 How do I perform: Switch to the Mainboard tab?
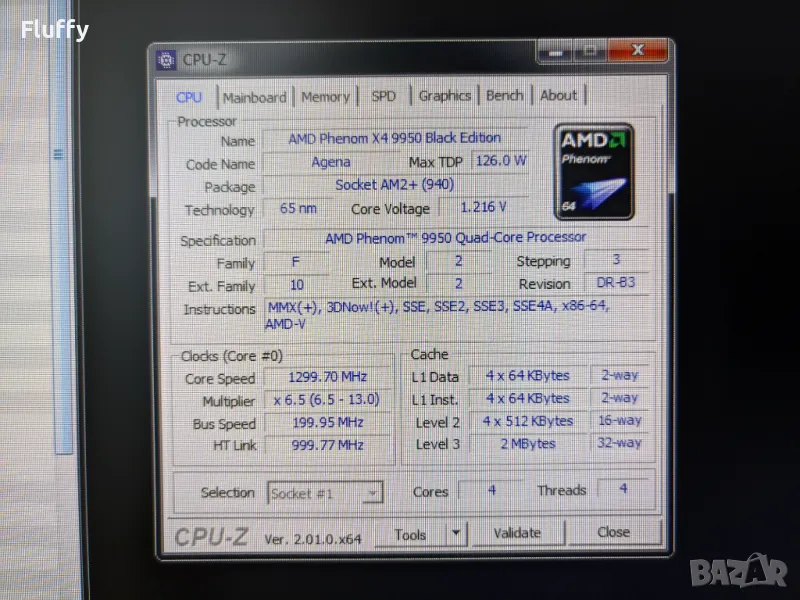[255, 97]
